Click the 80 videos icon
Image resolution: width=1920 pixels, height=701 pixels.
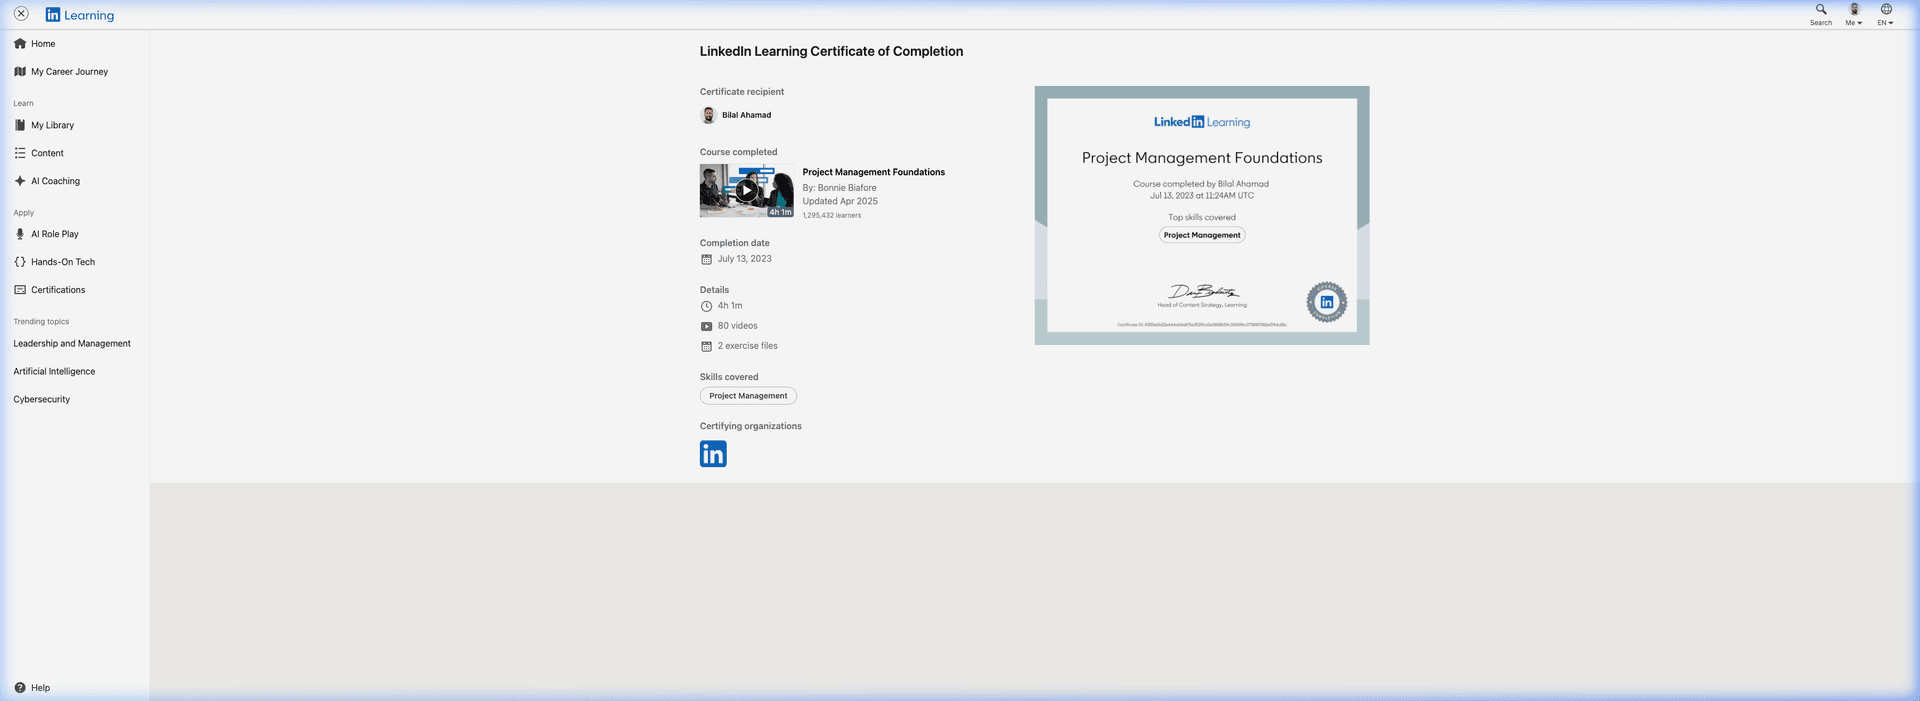pos(706,326)
